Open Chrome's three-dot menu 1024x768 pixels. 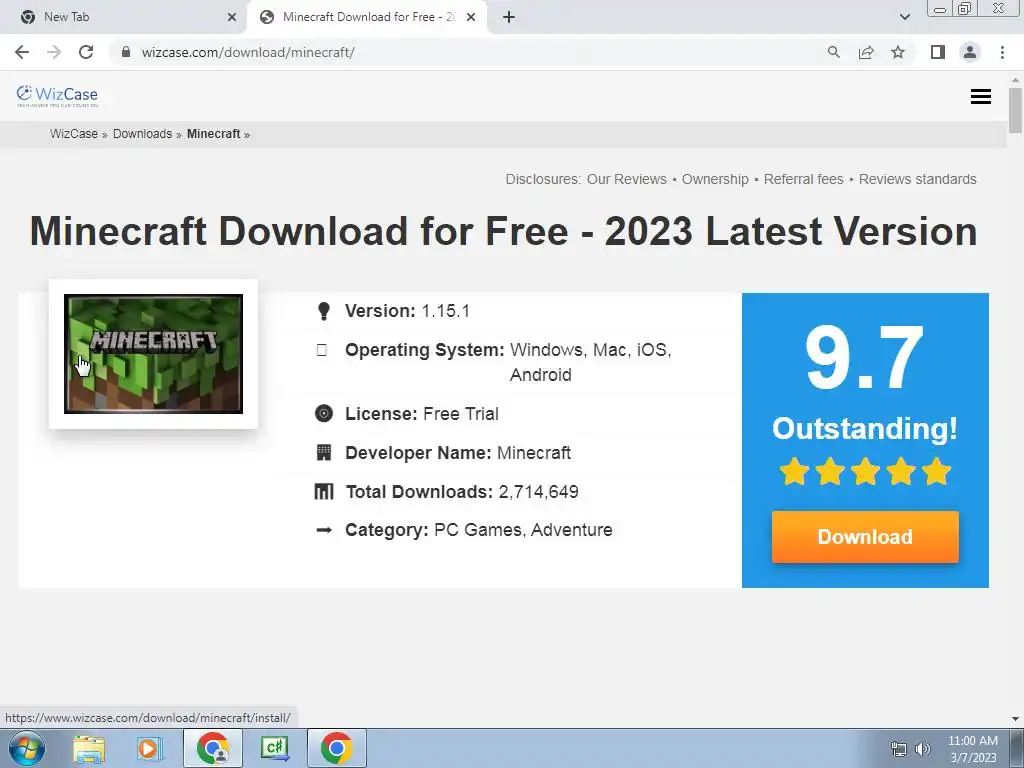point(1002,52)
